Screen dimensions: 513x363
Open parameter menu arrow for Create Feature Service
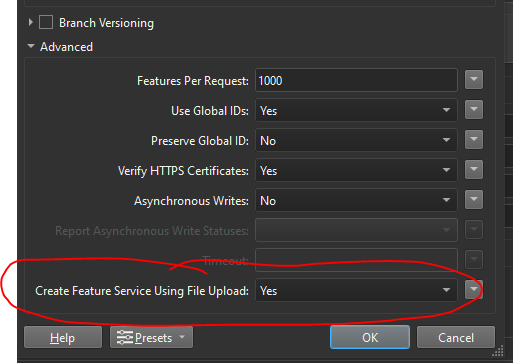tap(474, 290)
